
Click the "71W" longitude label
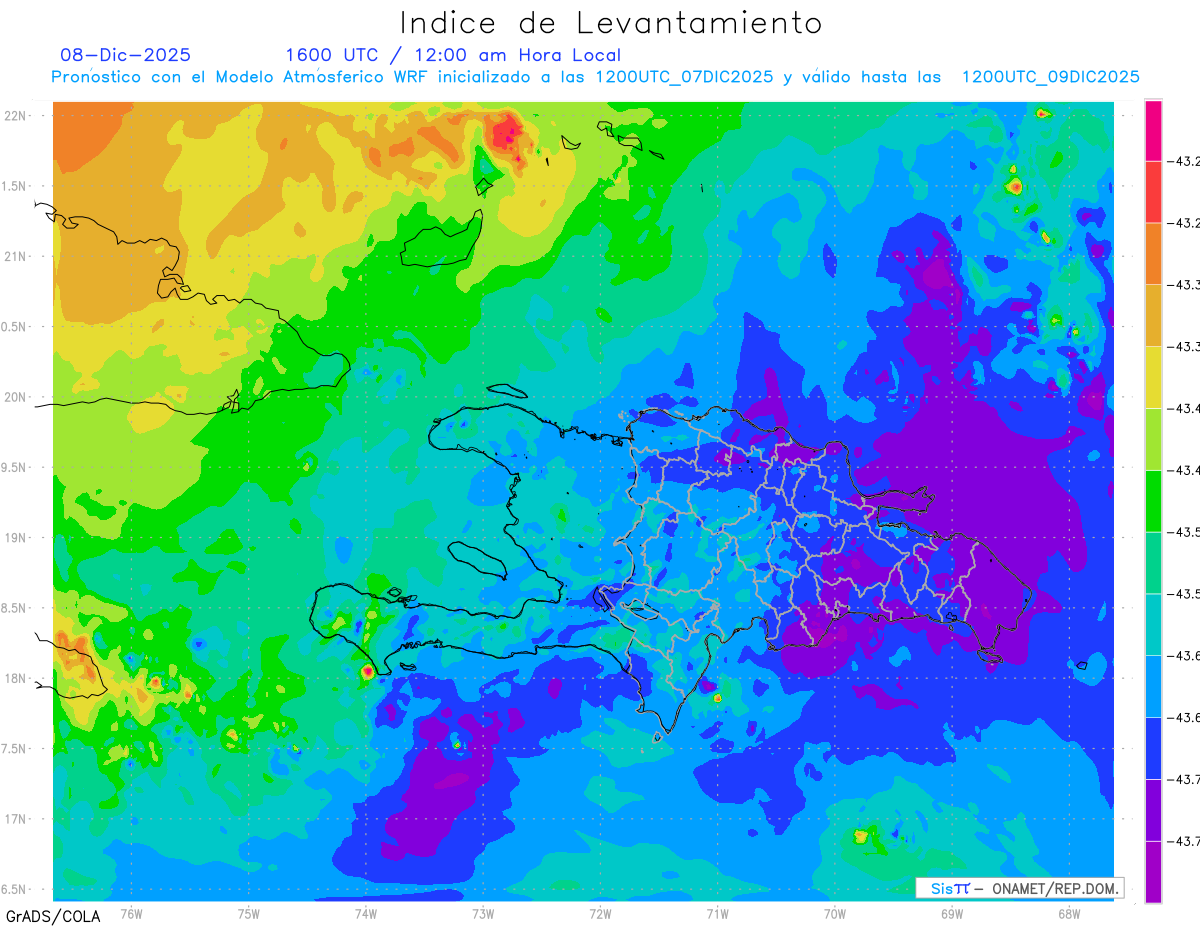[x=717, y=912]
